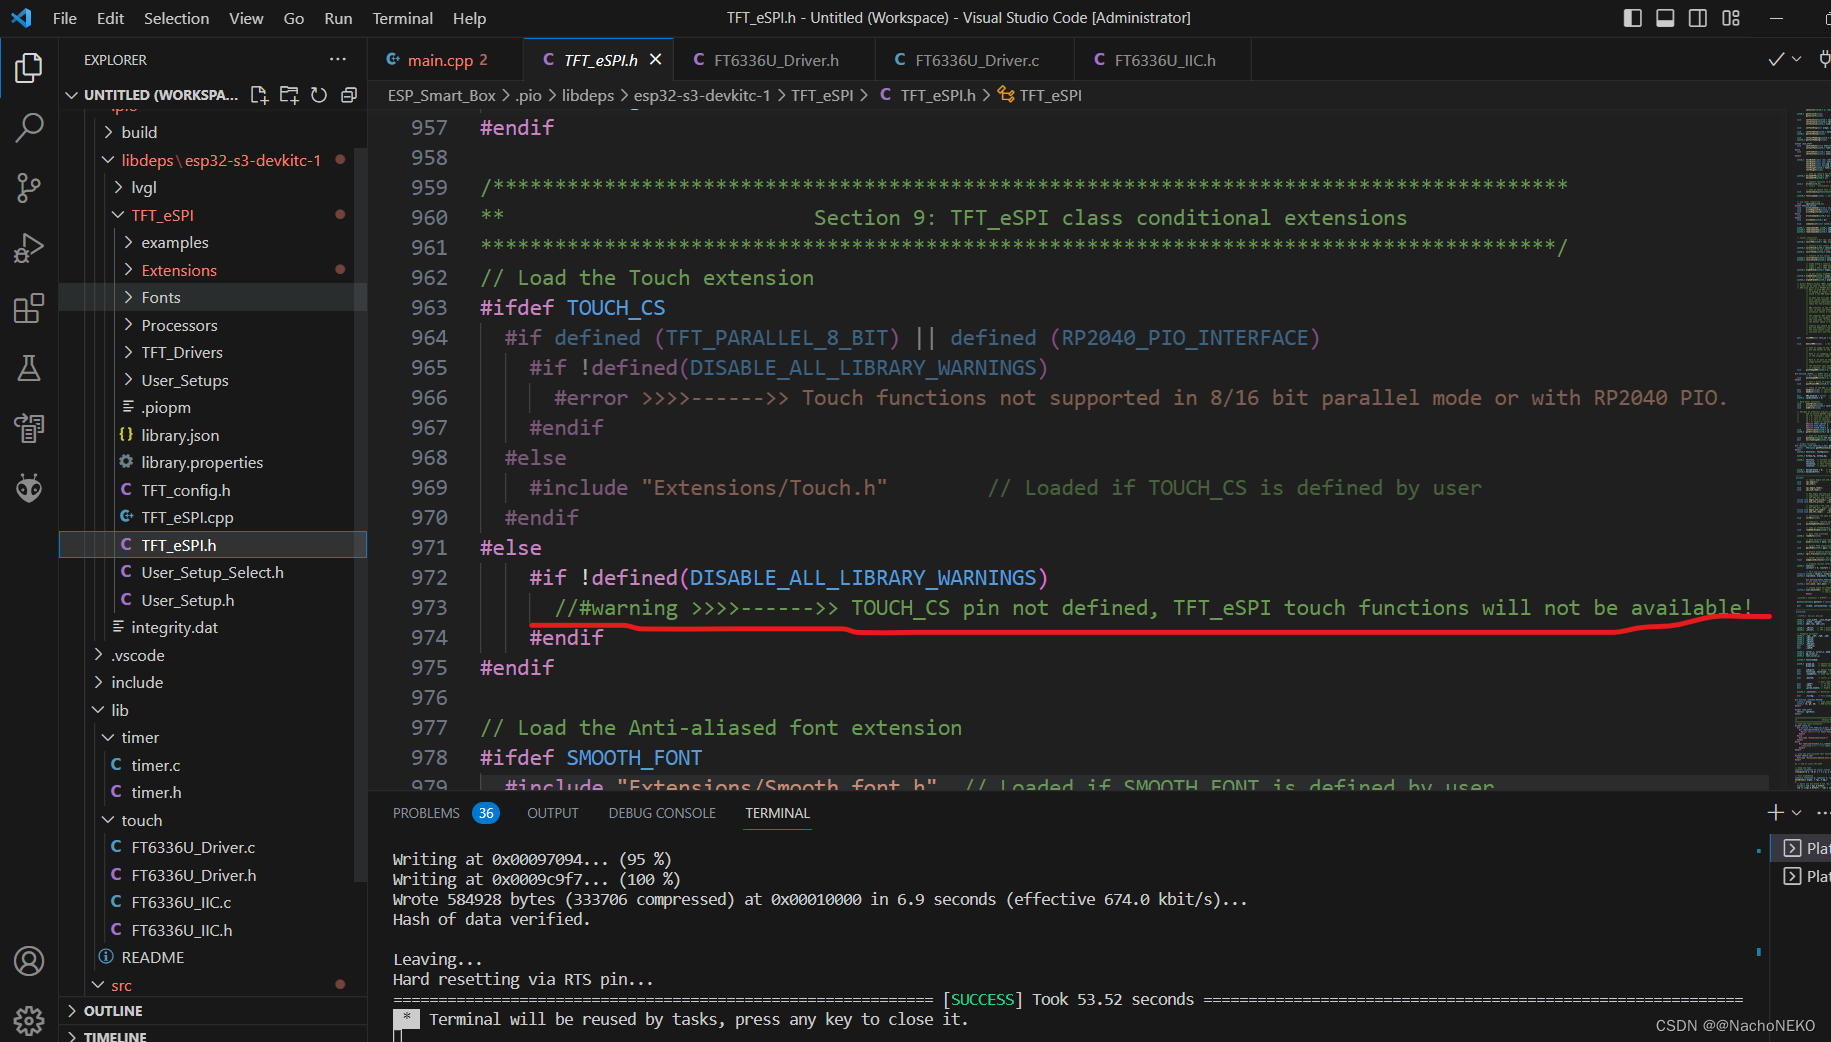The height and width of the screenshot is (1042, 1831).
Task: Click New Folder icon in Explorer header
Action: click(x=289, y=95)
